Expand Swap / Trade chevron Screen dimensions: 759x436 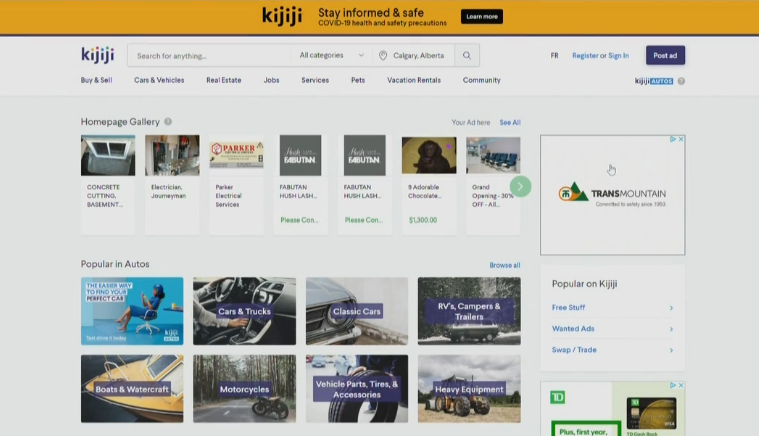tap(671, 350)
